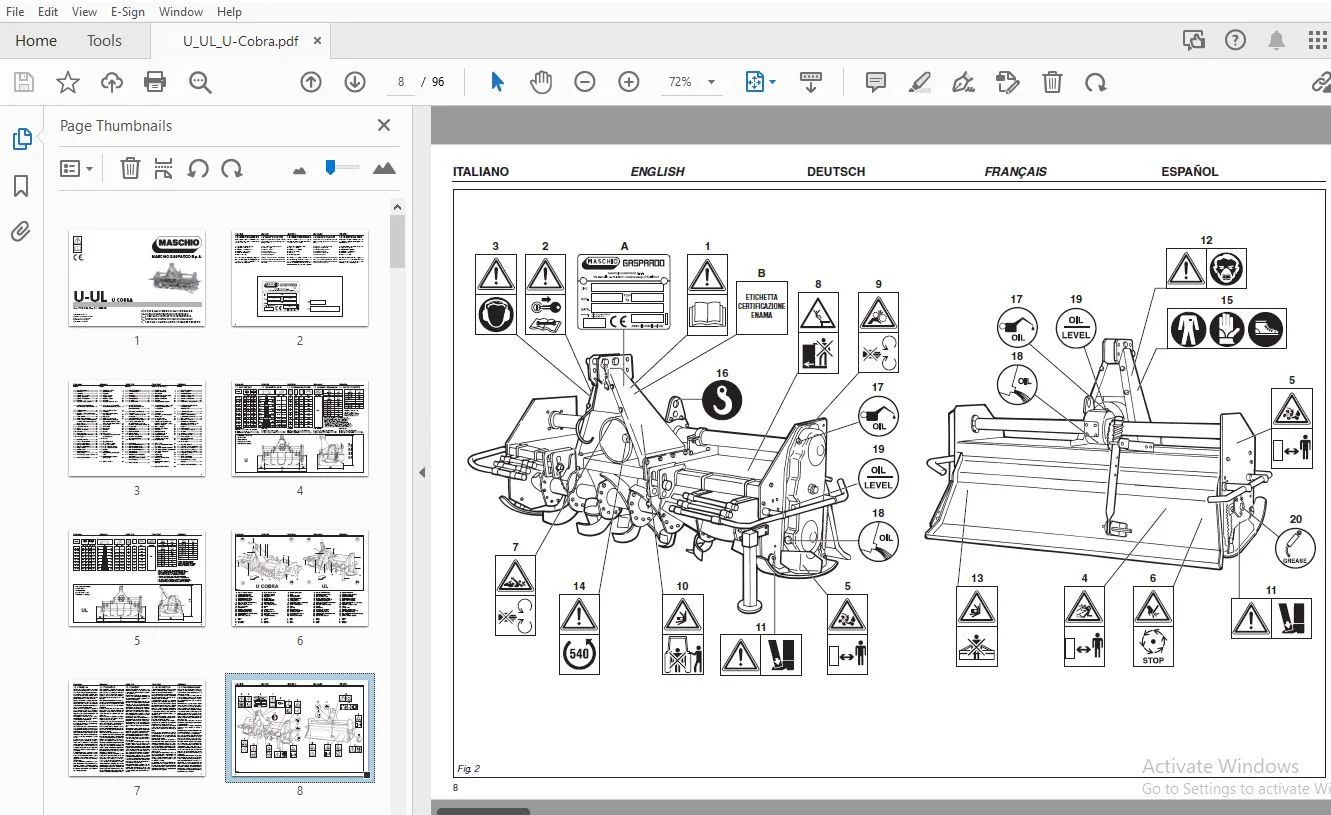Enlarge thumbnail size large mountain icon
The width and height of the screenshot is (1331, 815).
click(x=384, y=169)
